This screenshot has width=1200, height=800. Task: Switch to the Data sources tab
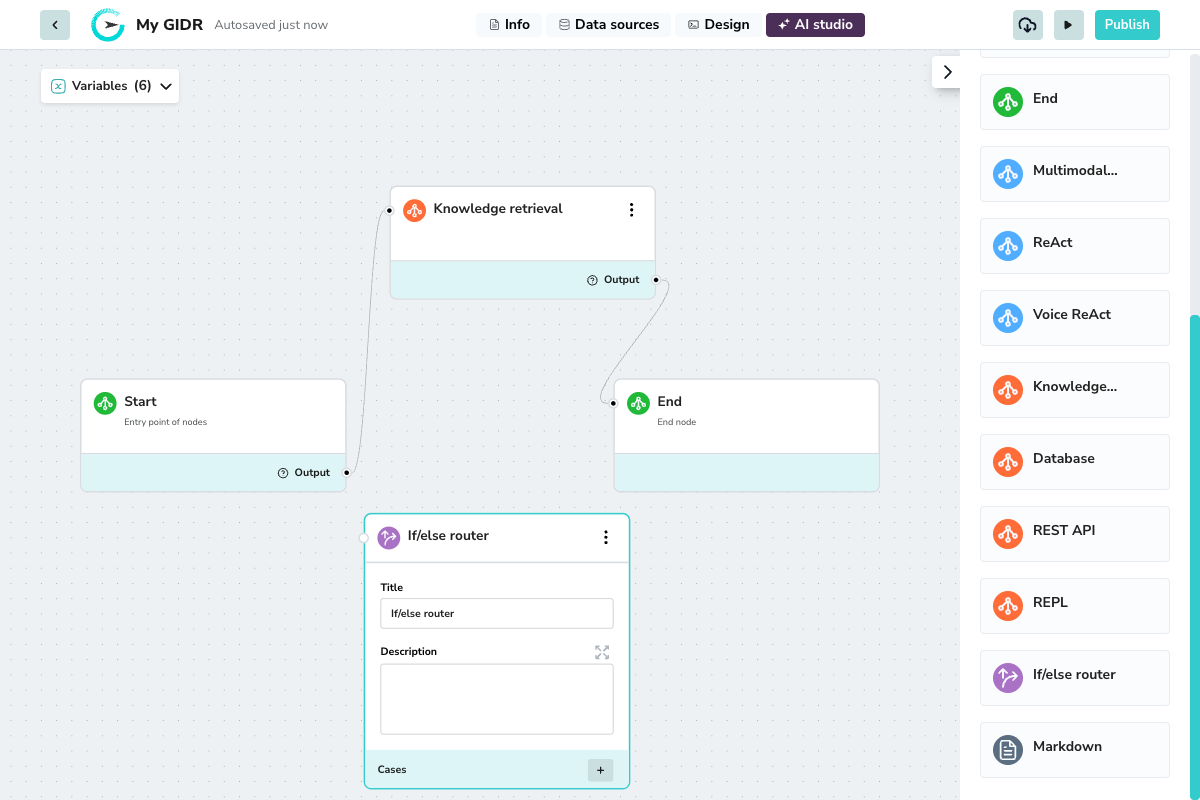pyautogui.click(x=608, y=24)
